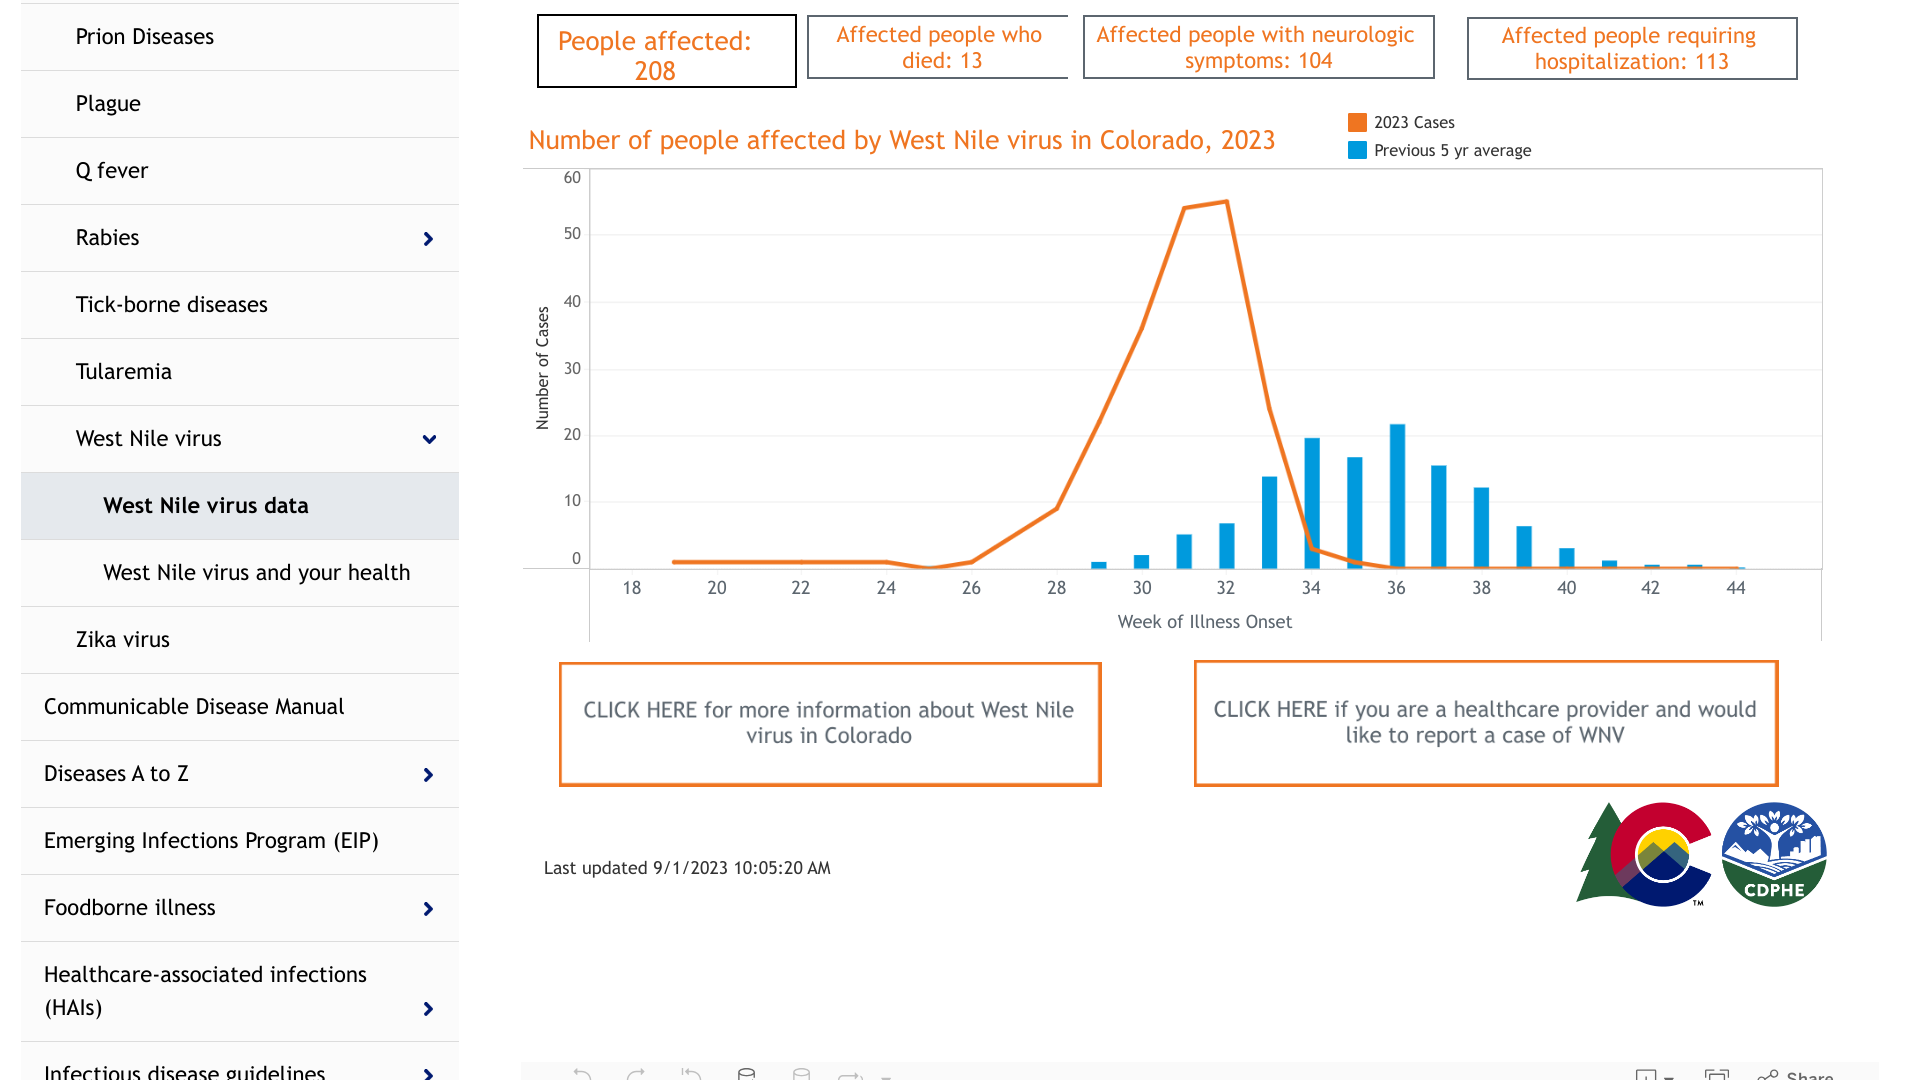Click the Tableau data refresh cylinder icon
Viewport: 1920px width, 1080px height.
click(746, 1074)
